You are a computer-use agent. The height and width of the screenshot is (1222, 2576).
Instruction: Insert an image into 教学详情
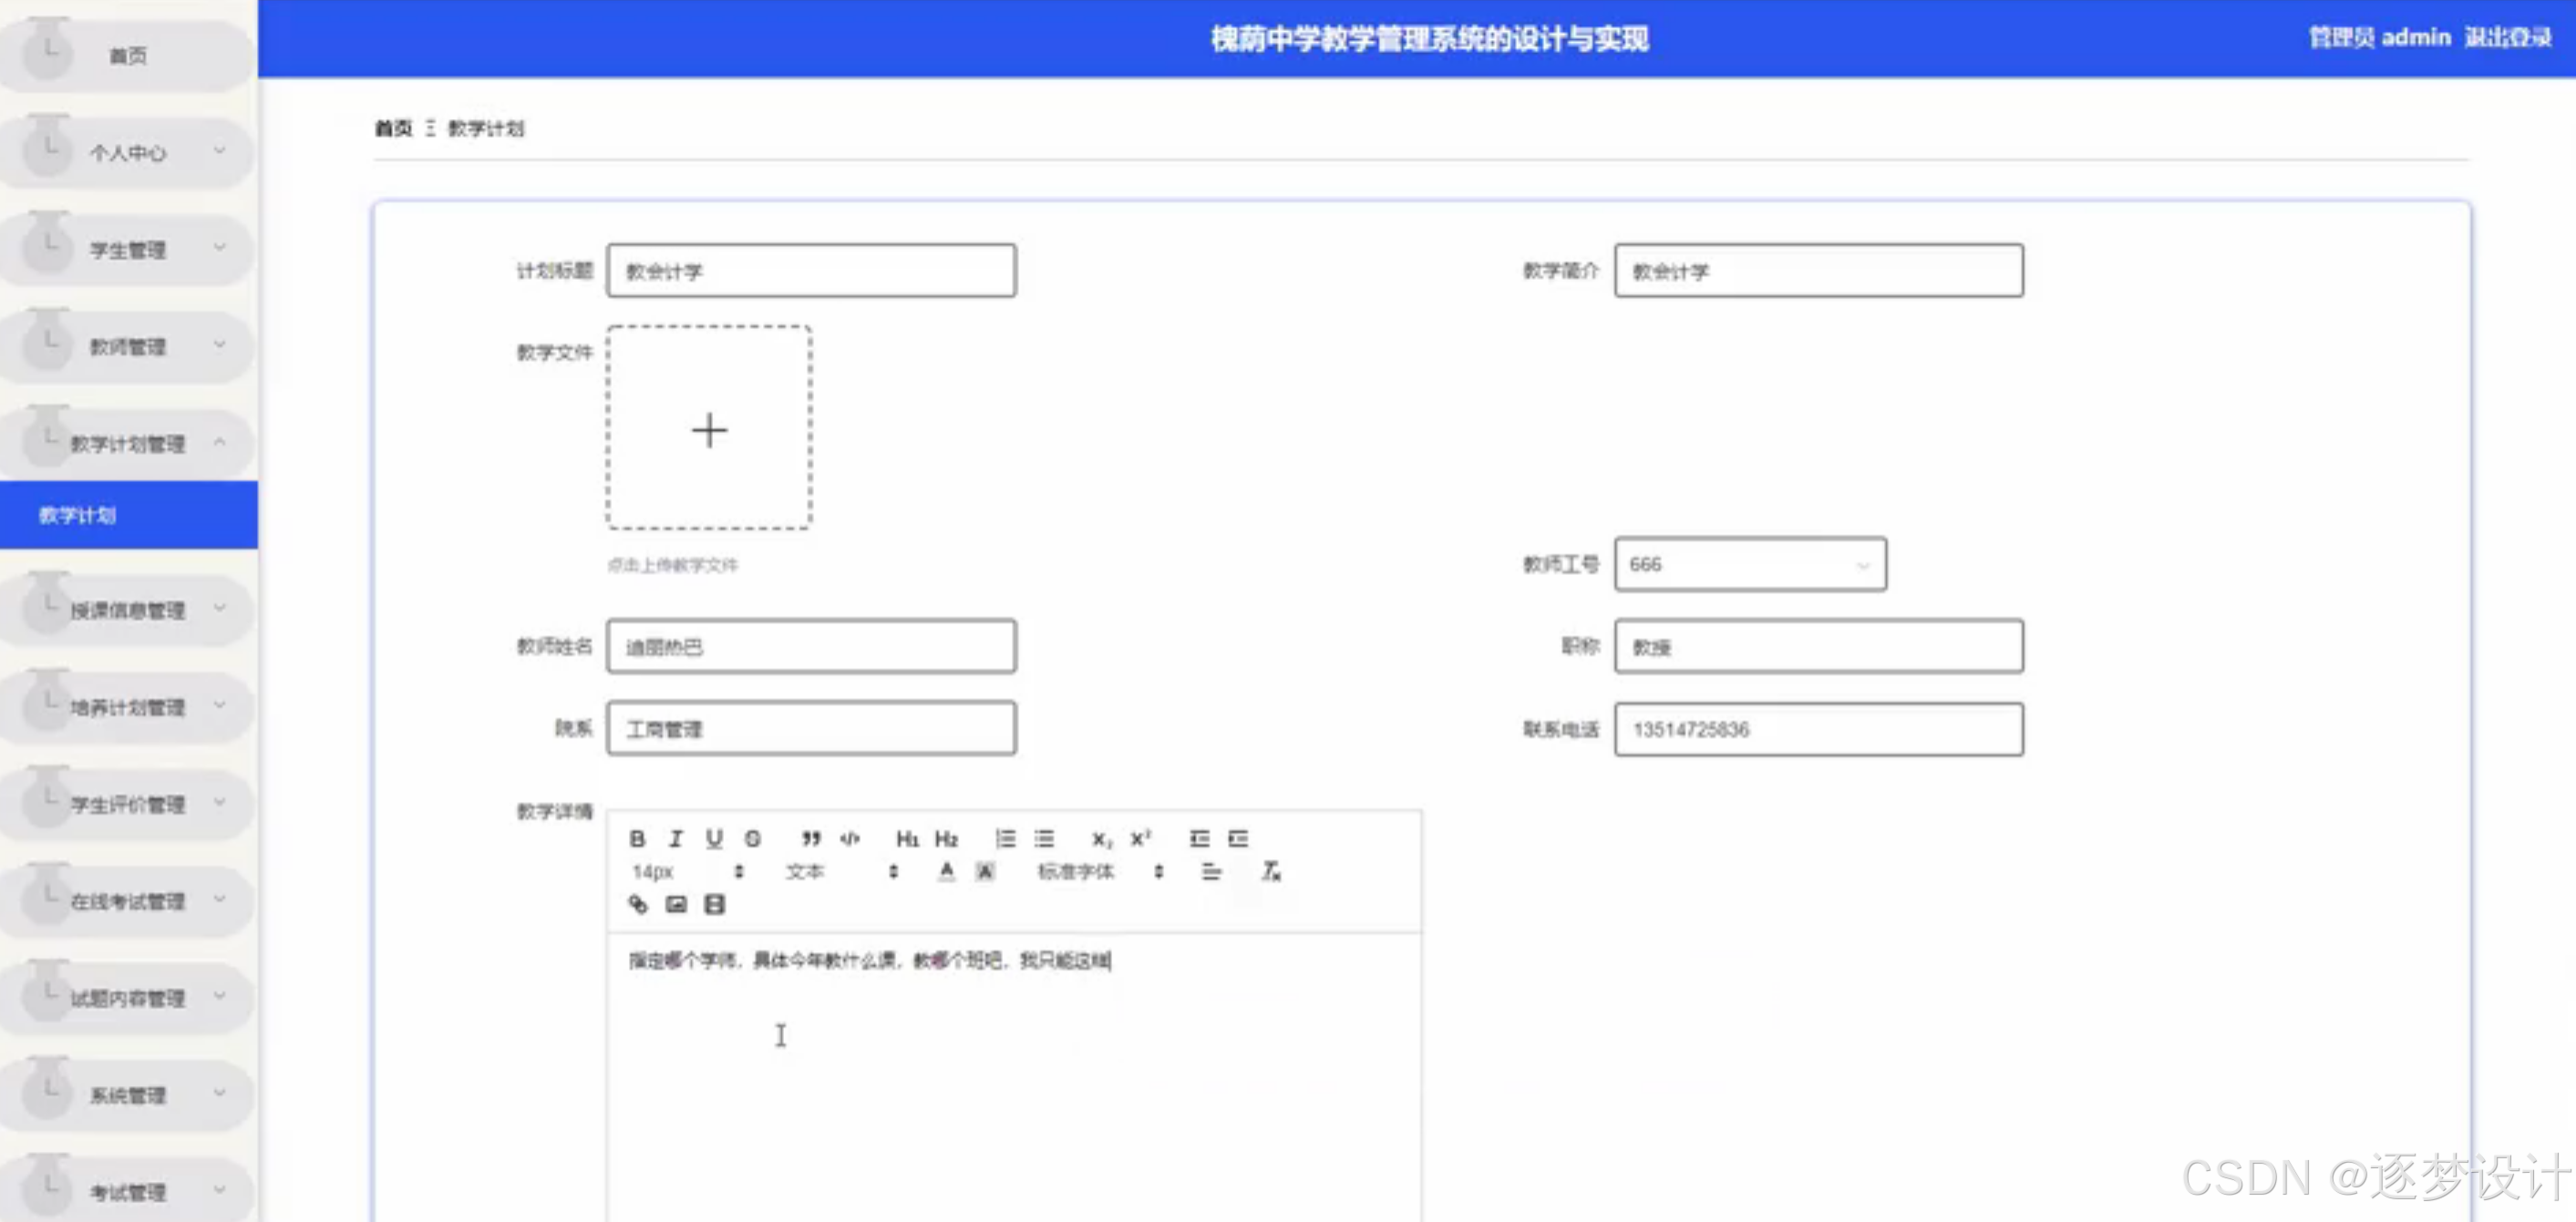coord(676,905)
